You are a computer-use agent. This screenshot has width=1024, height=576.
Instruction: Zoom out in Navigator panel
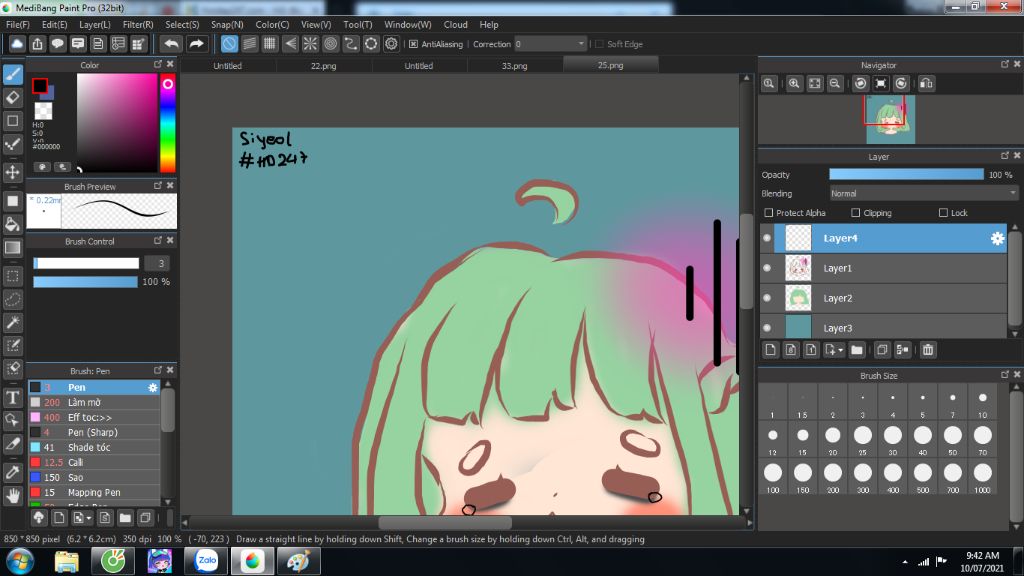pos(835,84)
